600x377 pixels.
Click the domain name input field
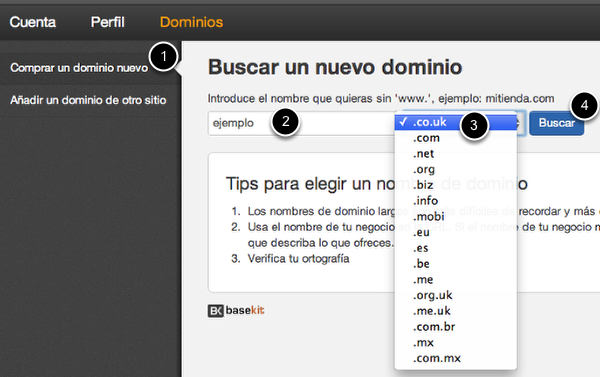pos(302,123)
